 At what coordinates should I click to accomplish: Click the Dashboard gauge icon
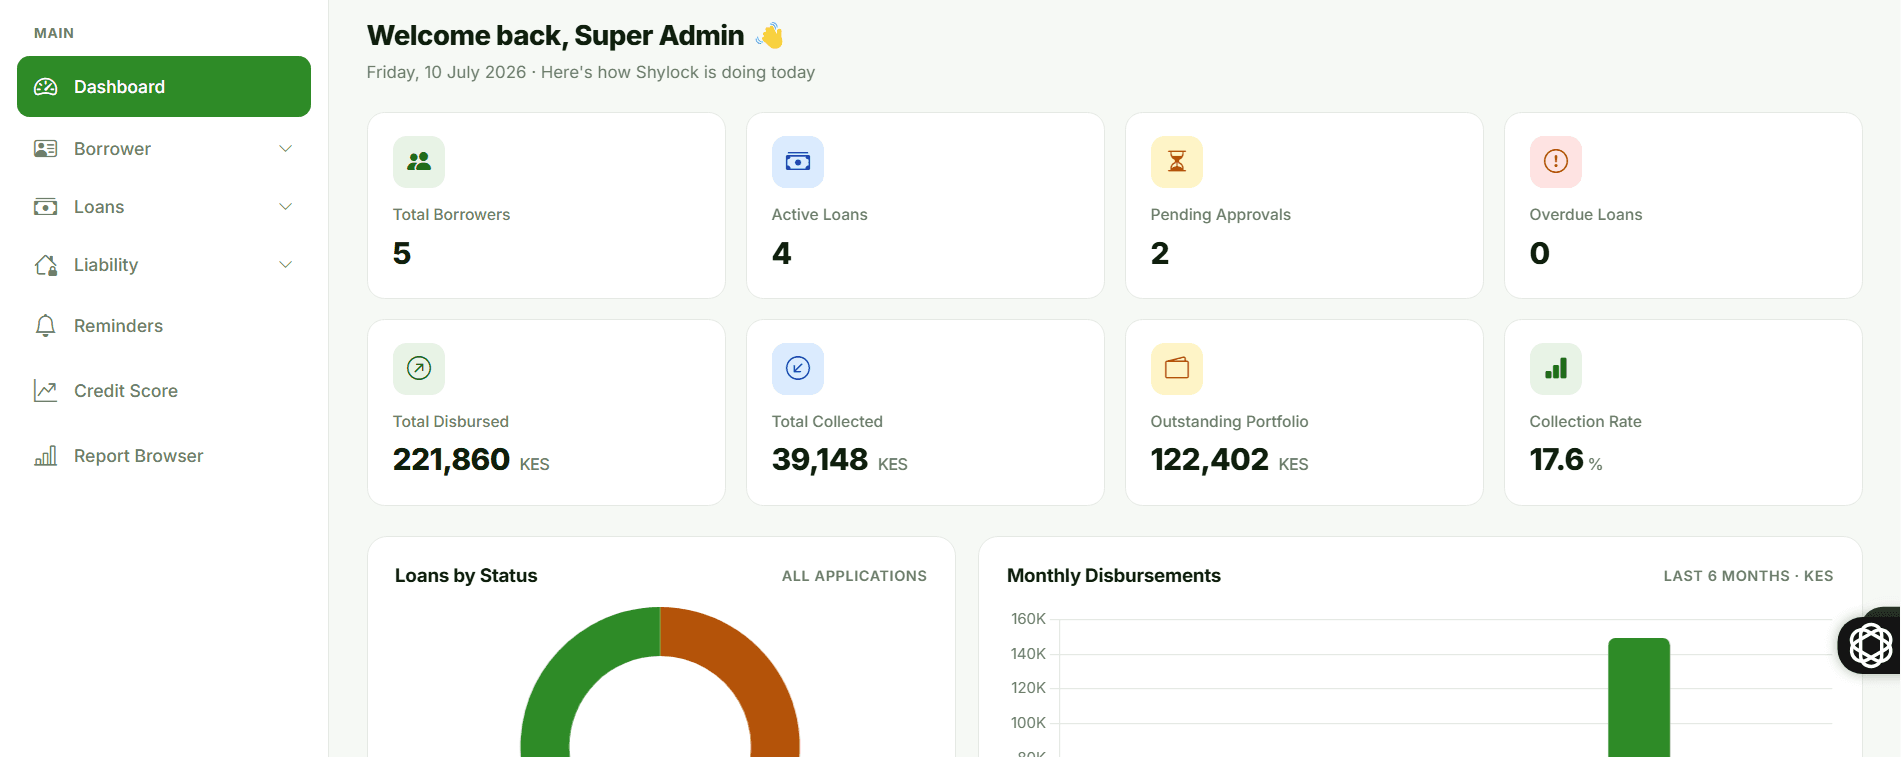click(x=46, y=87)
